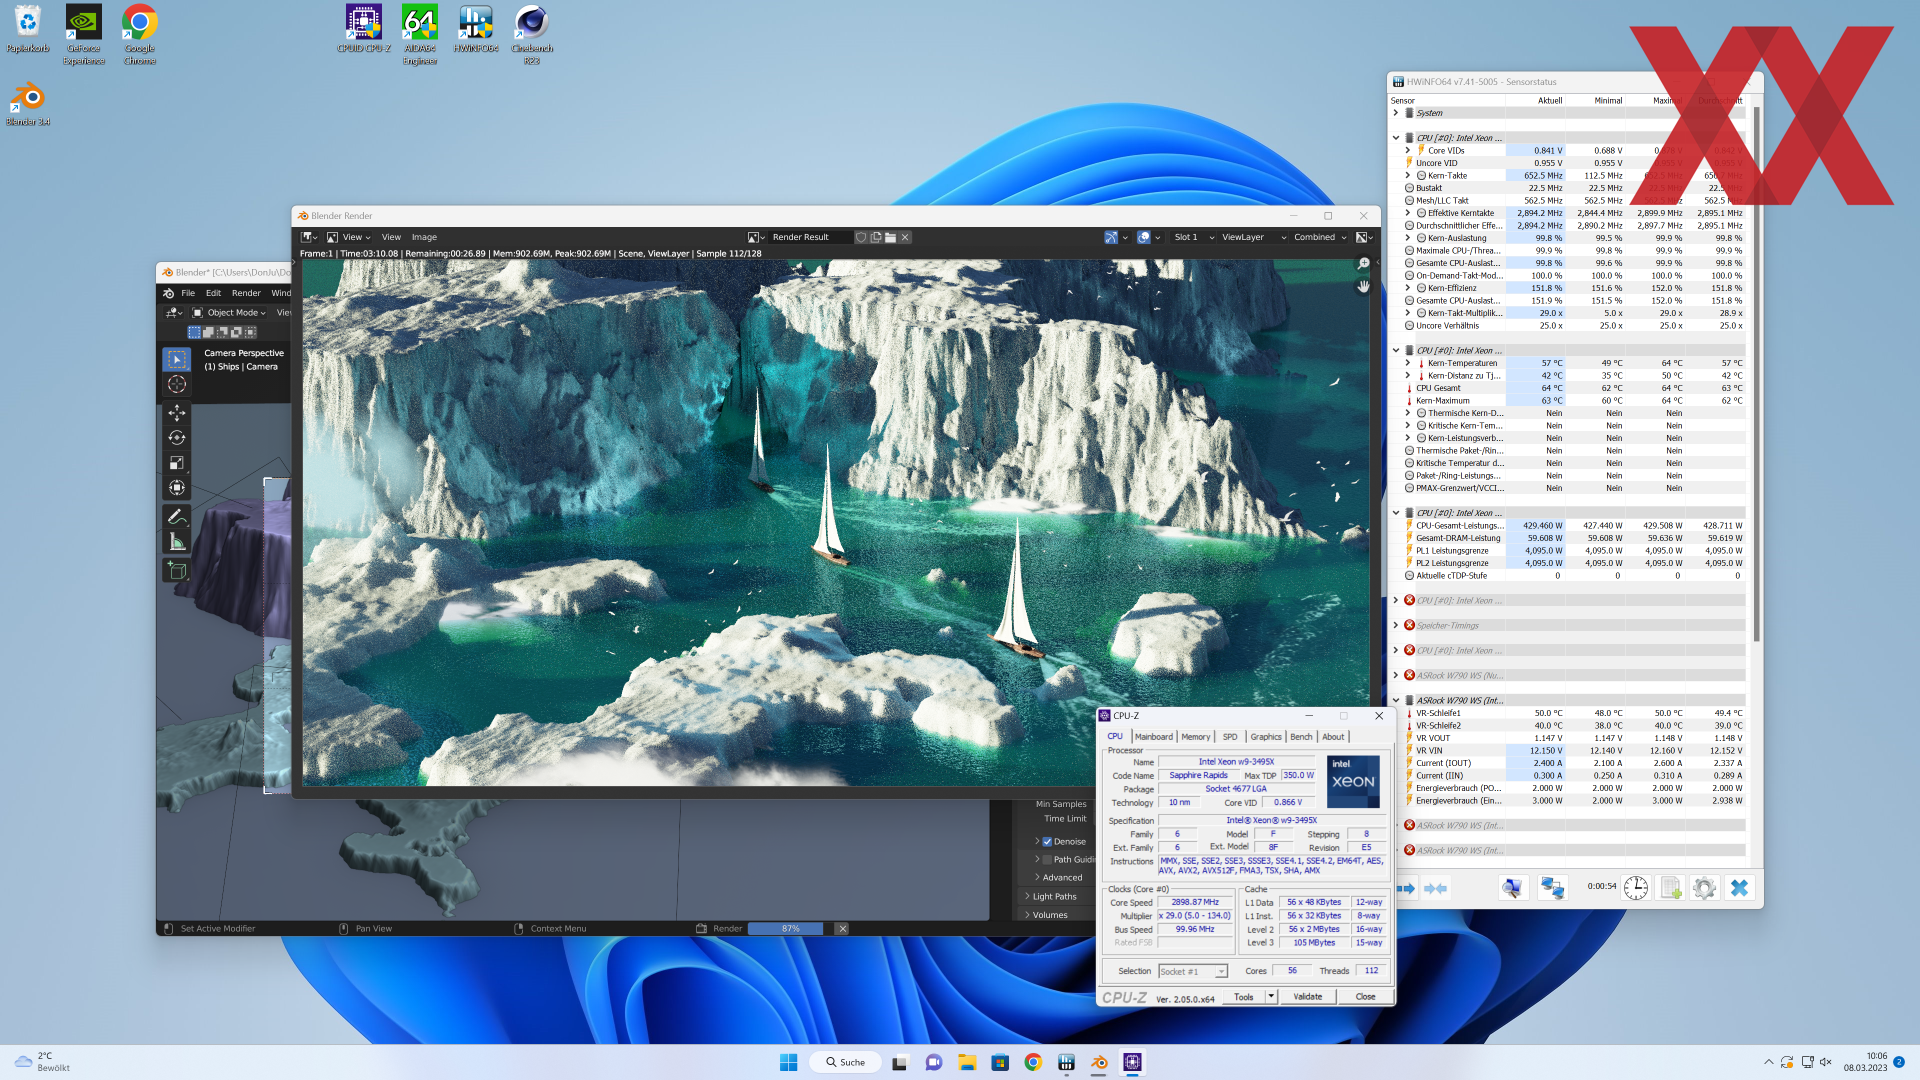Select the Set new selection mode button
This screenshot has width=1920, height=1080.
(194, 332)
